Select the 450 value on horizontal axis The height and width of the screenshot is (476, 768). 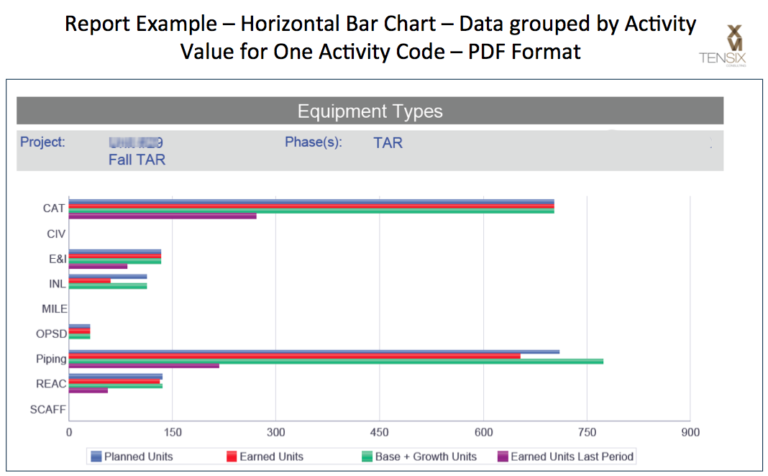(380, 432)
